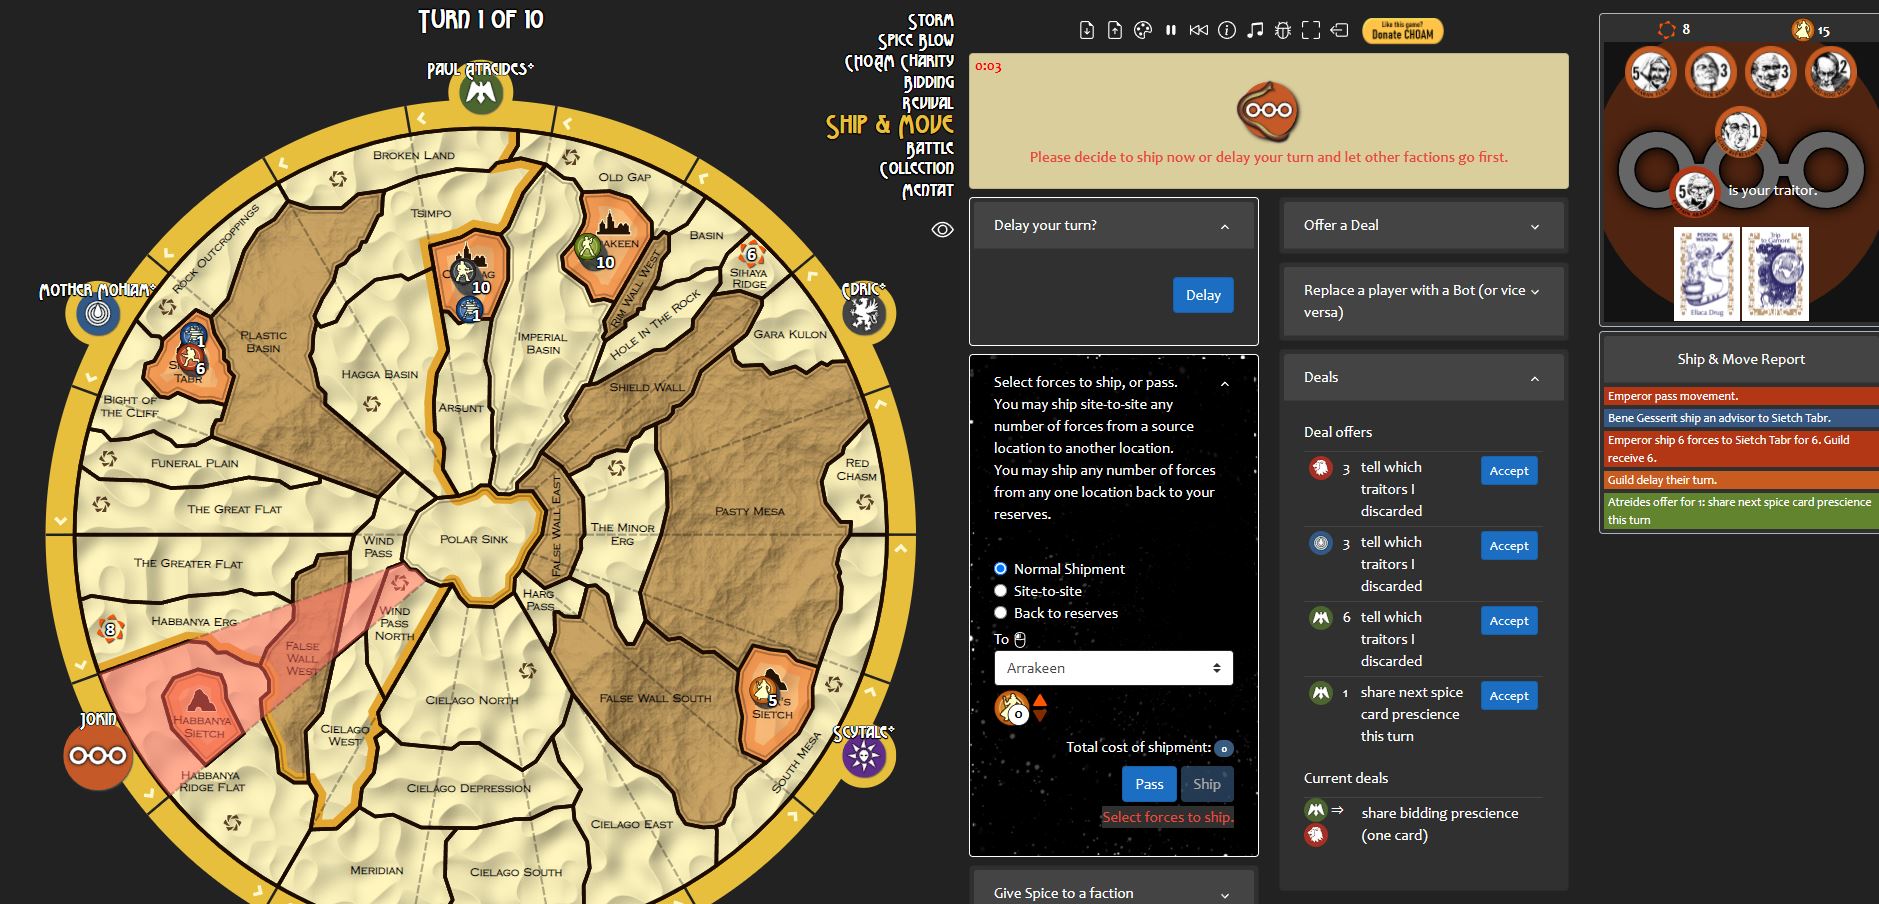The width and height of the screenshot is (1879, 904).
Task: Click 'Guild delay their turn.' report entry
Action: coord(1741,480)
